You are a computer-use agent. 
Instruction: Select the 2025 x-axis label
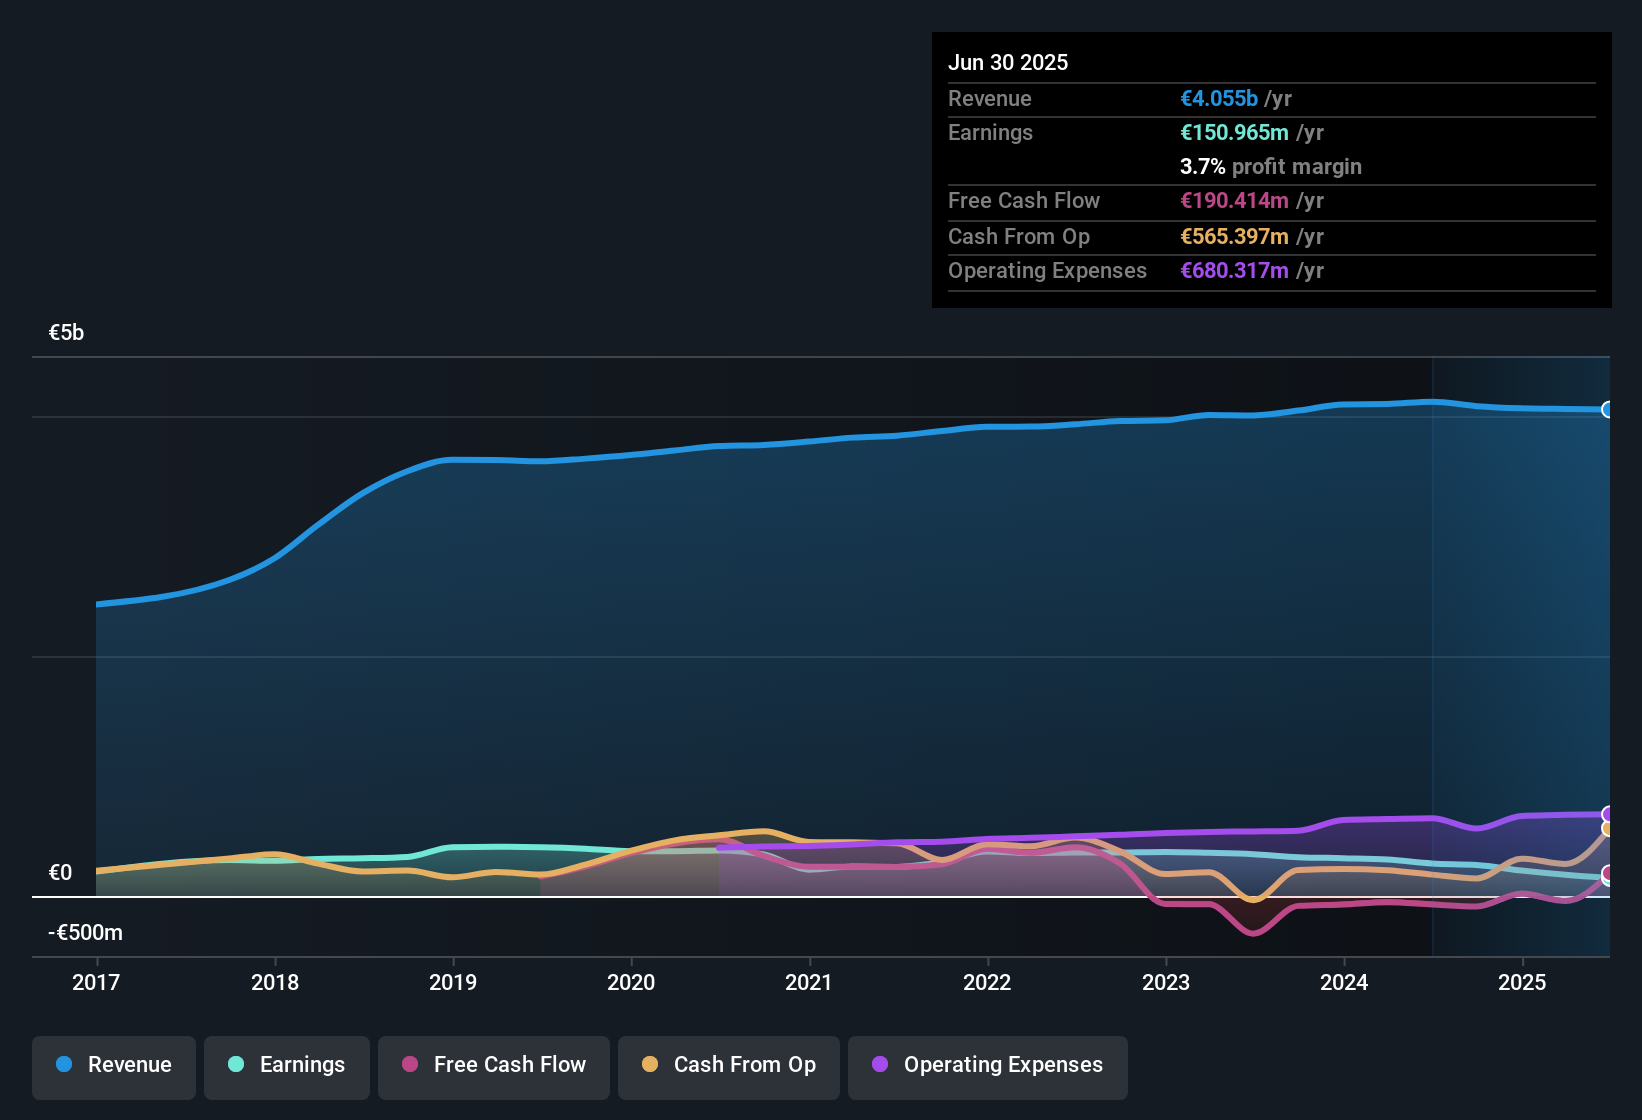1522,982
